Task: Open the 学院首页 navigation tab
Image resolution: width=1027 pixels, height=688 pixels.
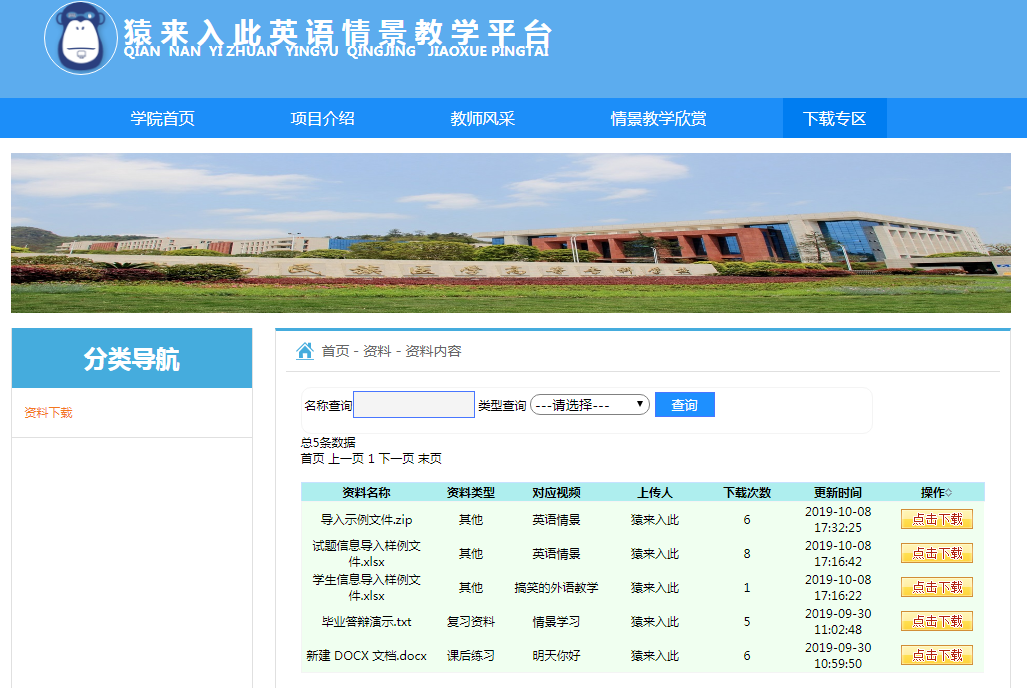Action: click(x=162, y=118)
